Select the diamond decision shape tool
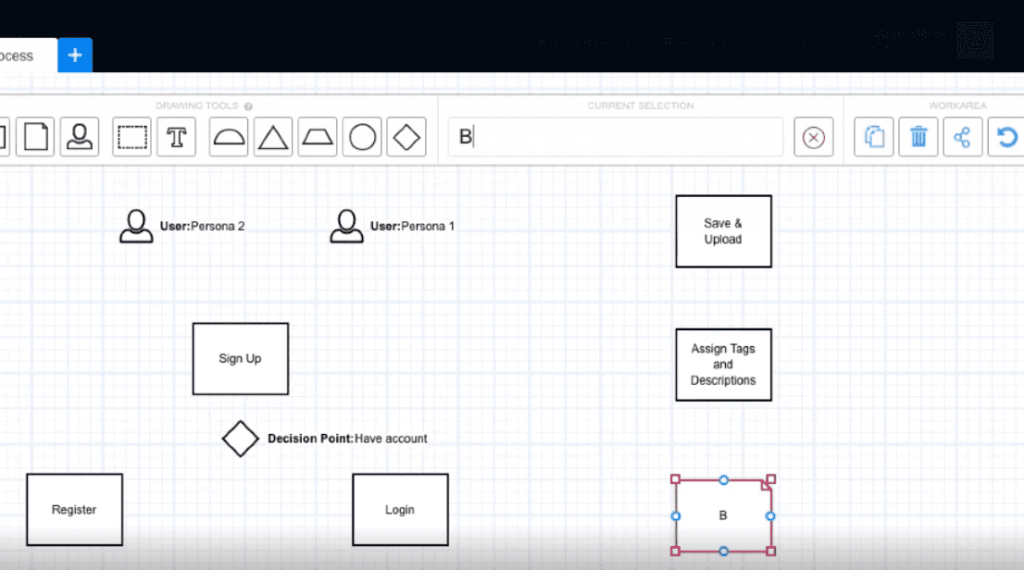This screenshot has width=1024, height=570. click(x=406, y=137)
